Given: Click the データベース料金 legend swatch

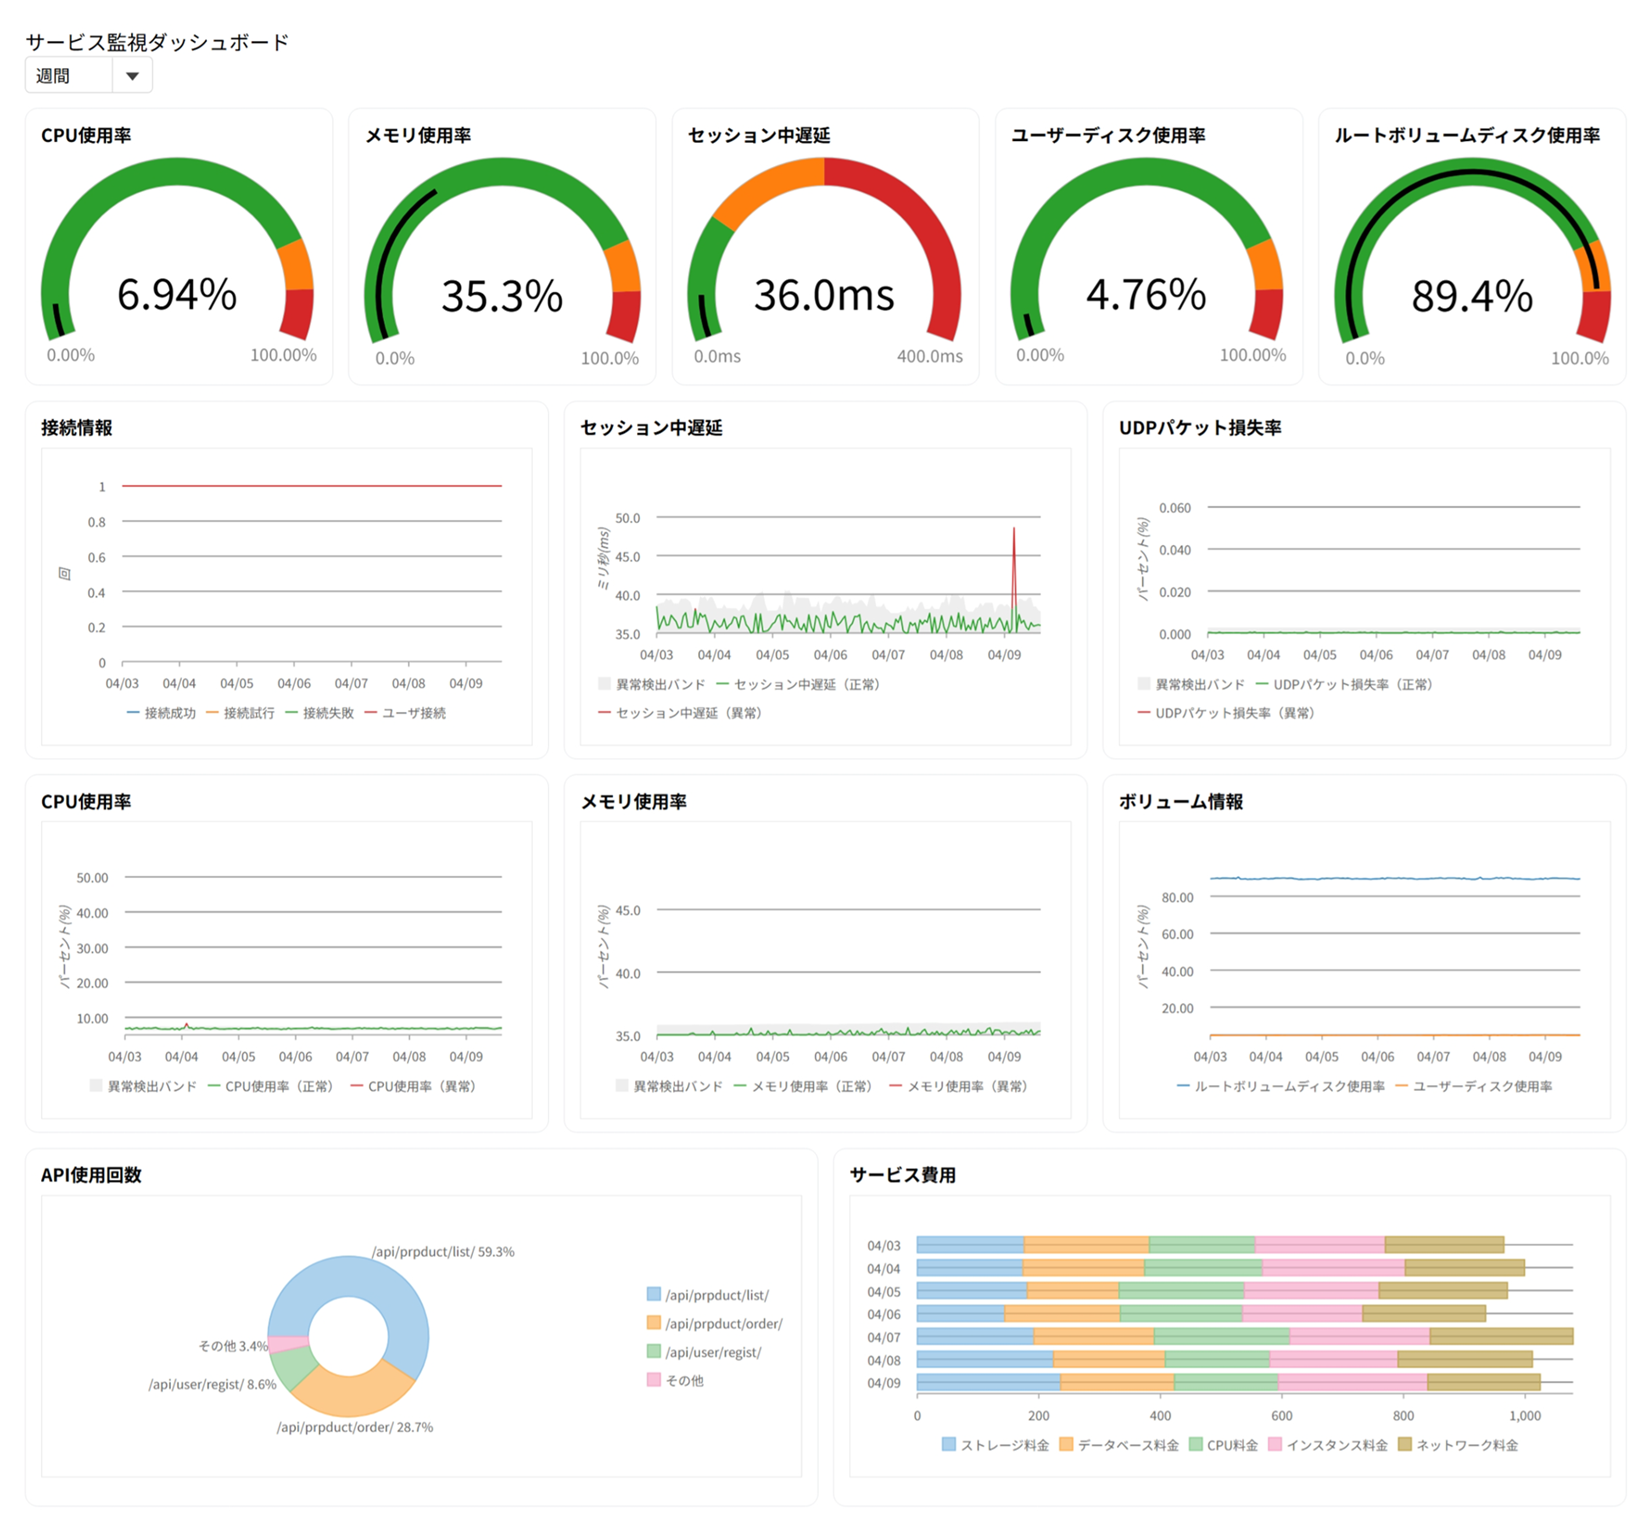Looking at the screenshot, I should pos(1066,1445).
